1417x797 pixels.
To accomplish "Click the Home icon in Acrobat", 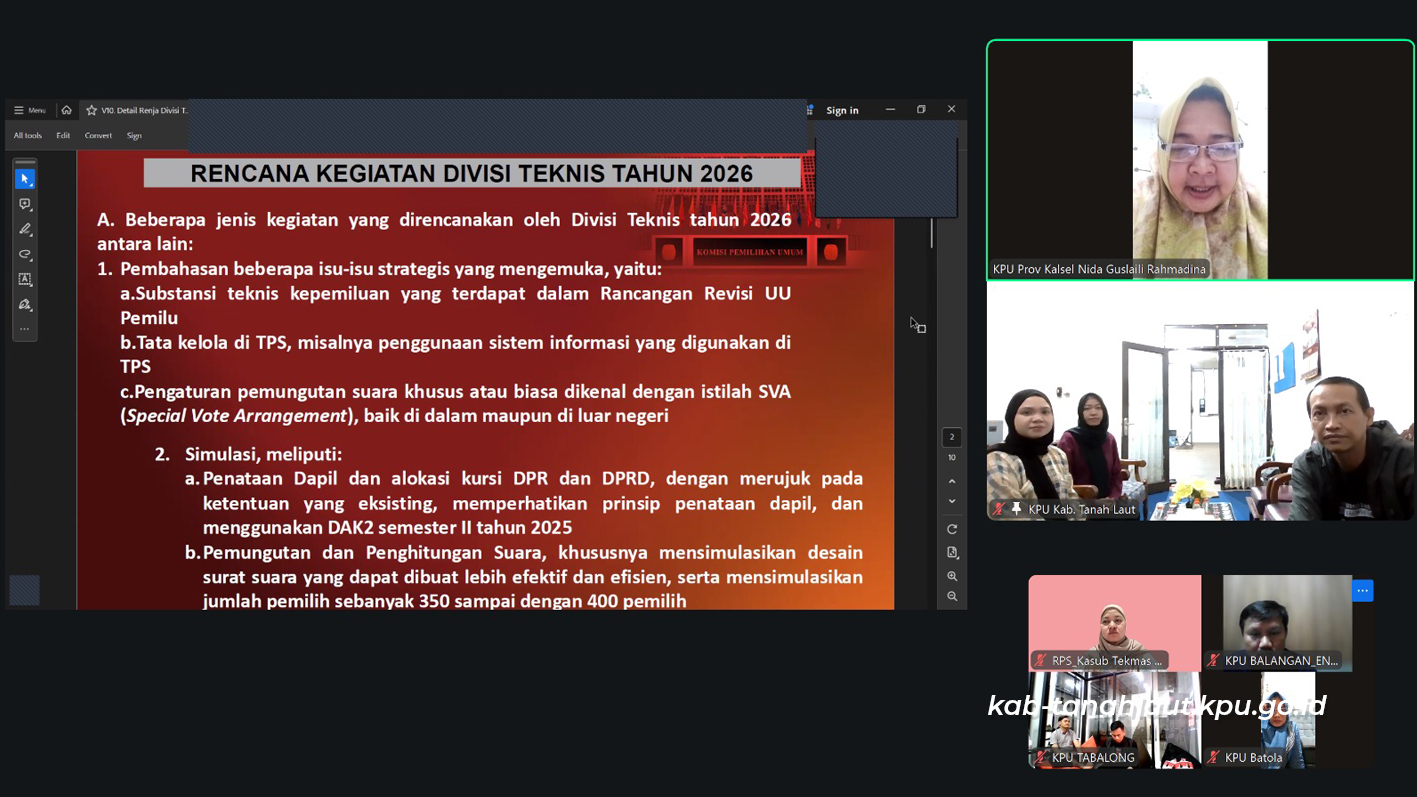I will point(66,110).
